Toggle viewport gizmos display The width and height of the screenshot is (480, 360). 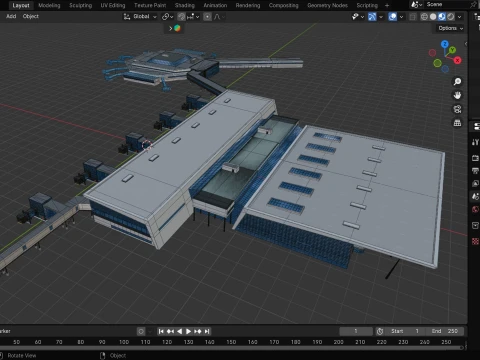tap(372, 17)
